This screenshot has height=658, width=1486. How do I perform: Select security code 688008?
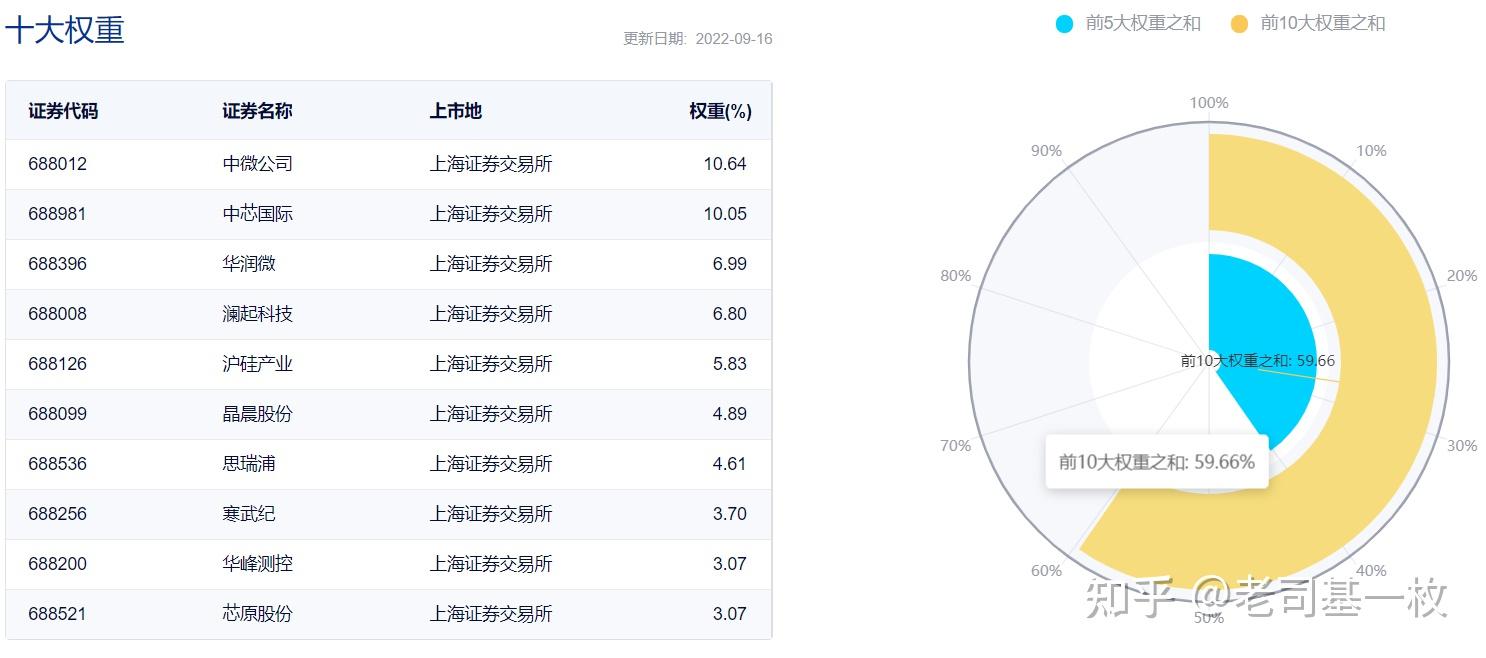point(58,314)
